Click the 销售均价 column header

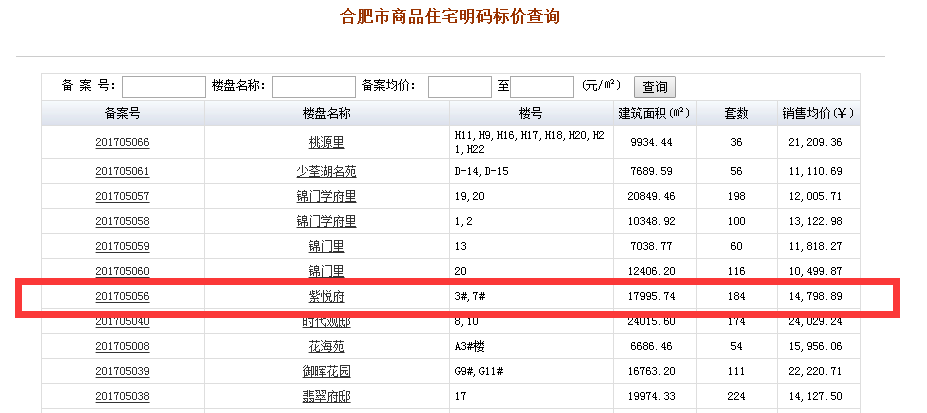tap(815, 114)
